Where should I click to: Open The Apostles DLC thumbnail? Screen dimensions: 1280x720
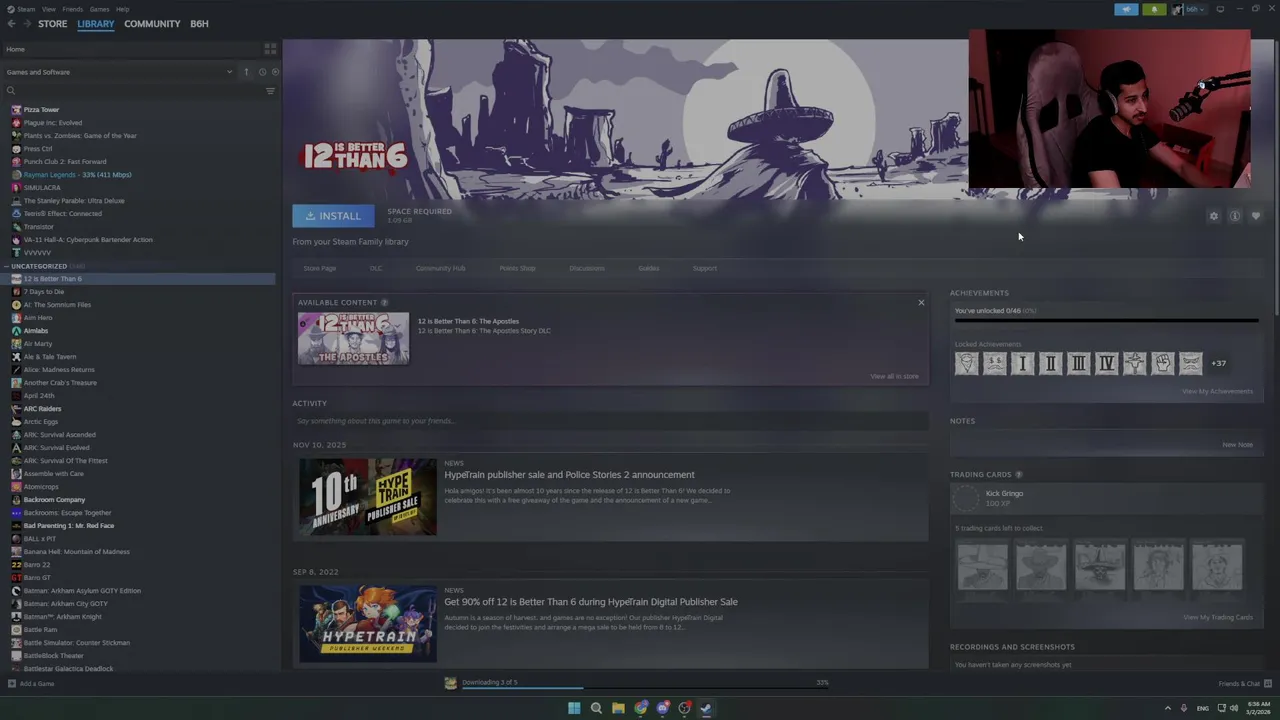(353, 338)
